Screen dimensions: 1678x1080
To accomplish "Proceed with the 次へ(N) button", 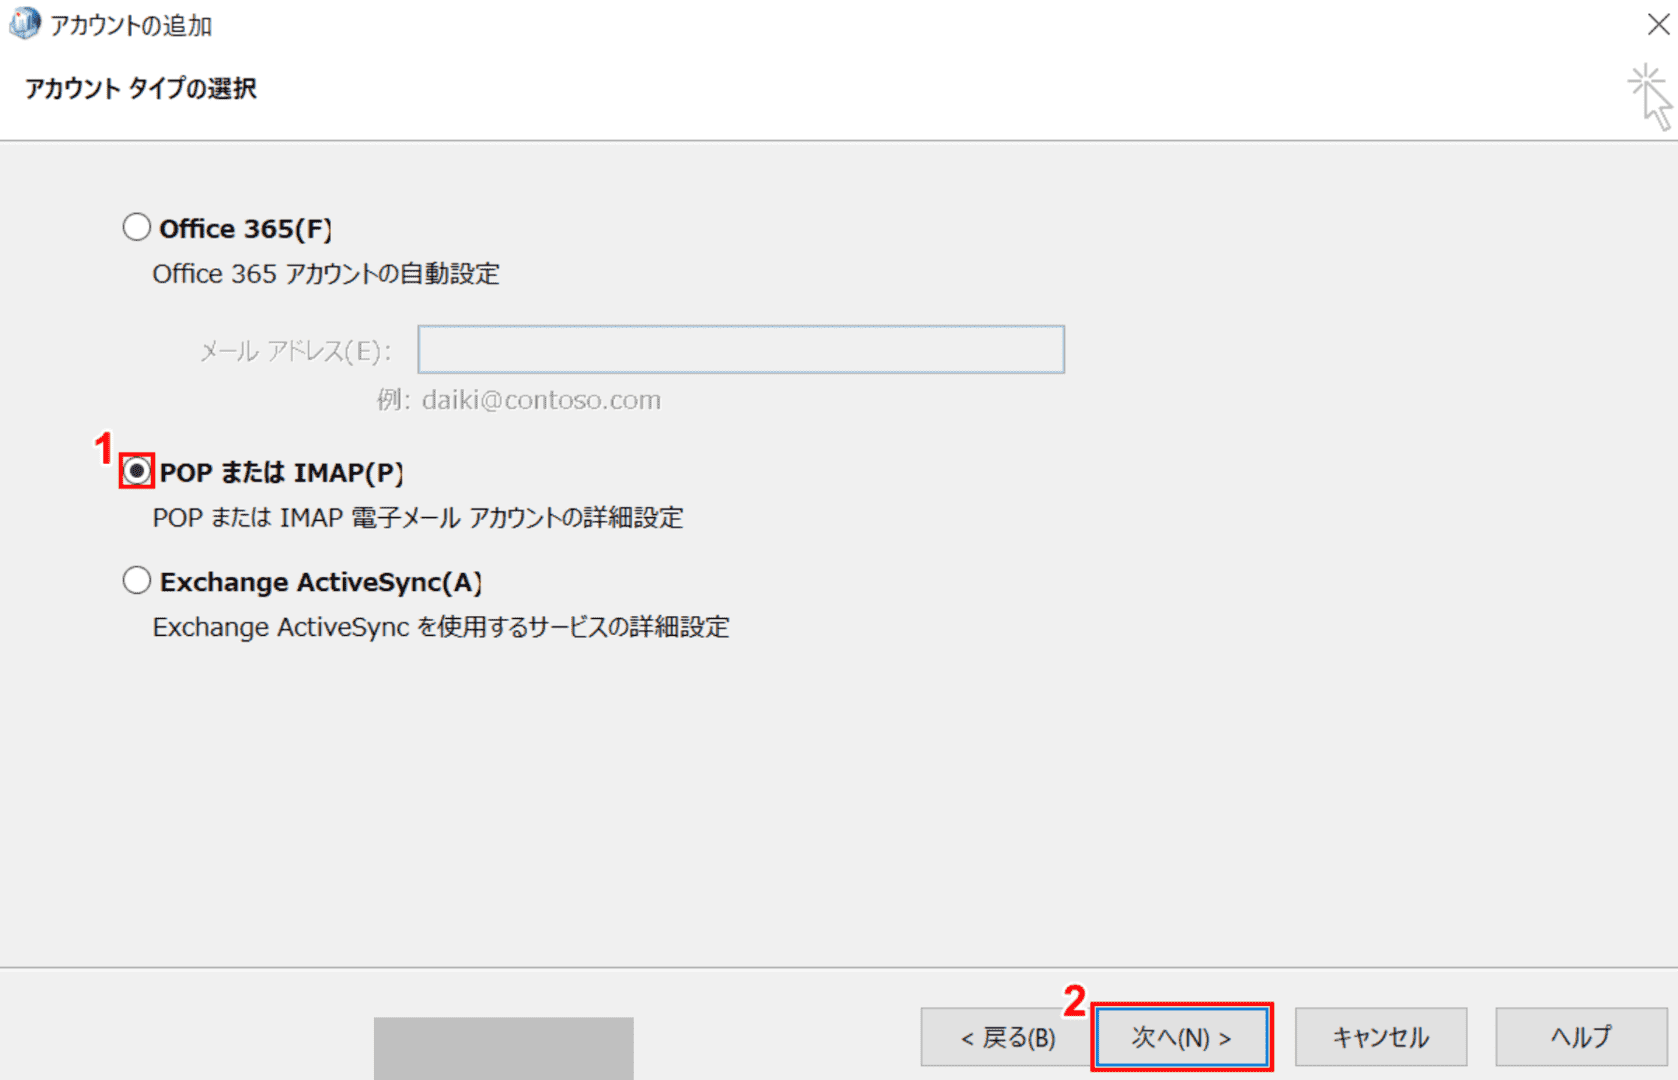I will [x=1181, y=1037].
